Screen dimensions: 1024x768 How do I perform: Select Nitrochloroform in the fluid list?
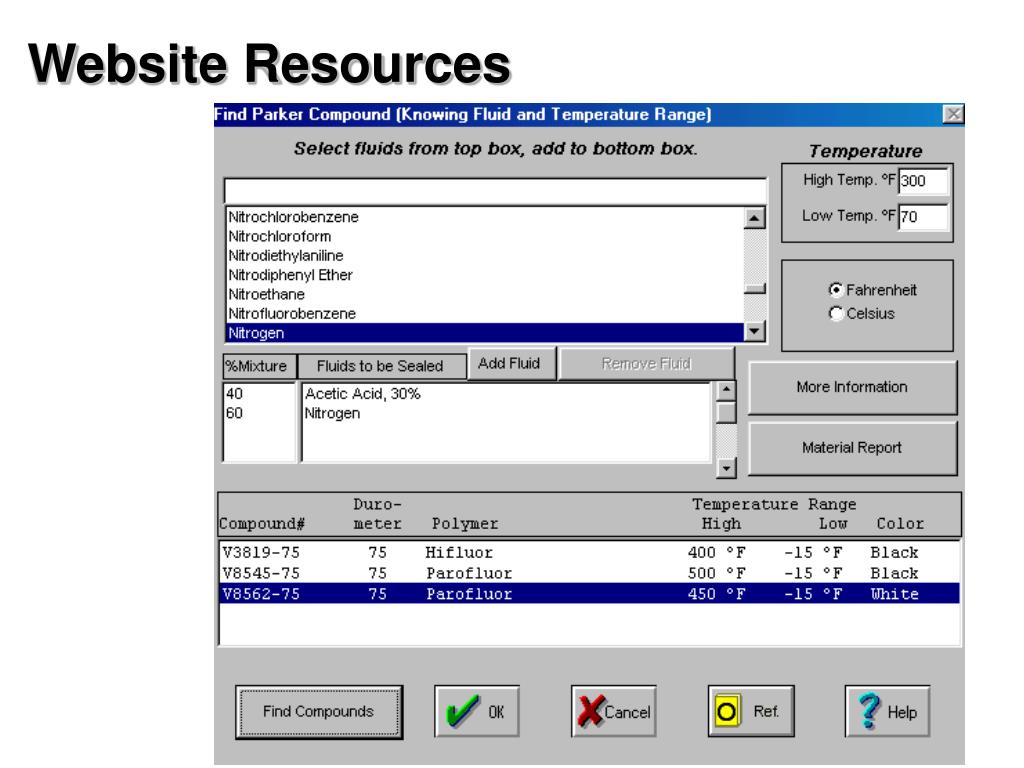[x=485, y=236]
